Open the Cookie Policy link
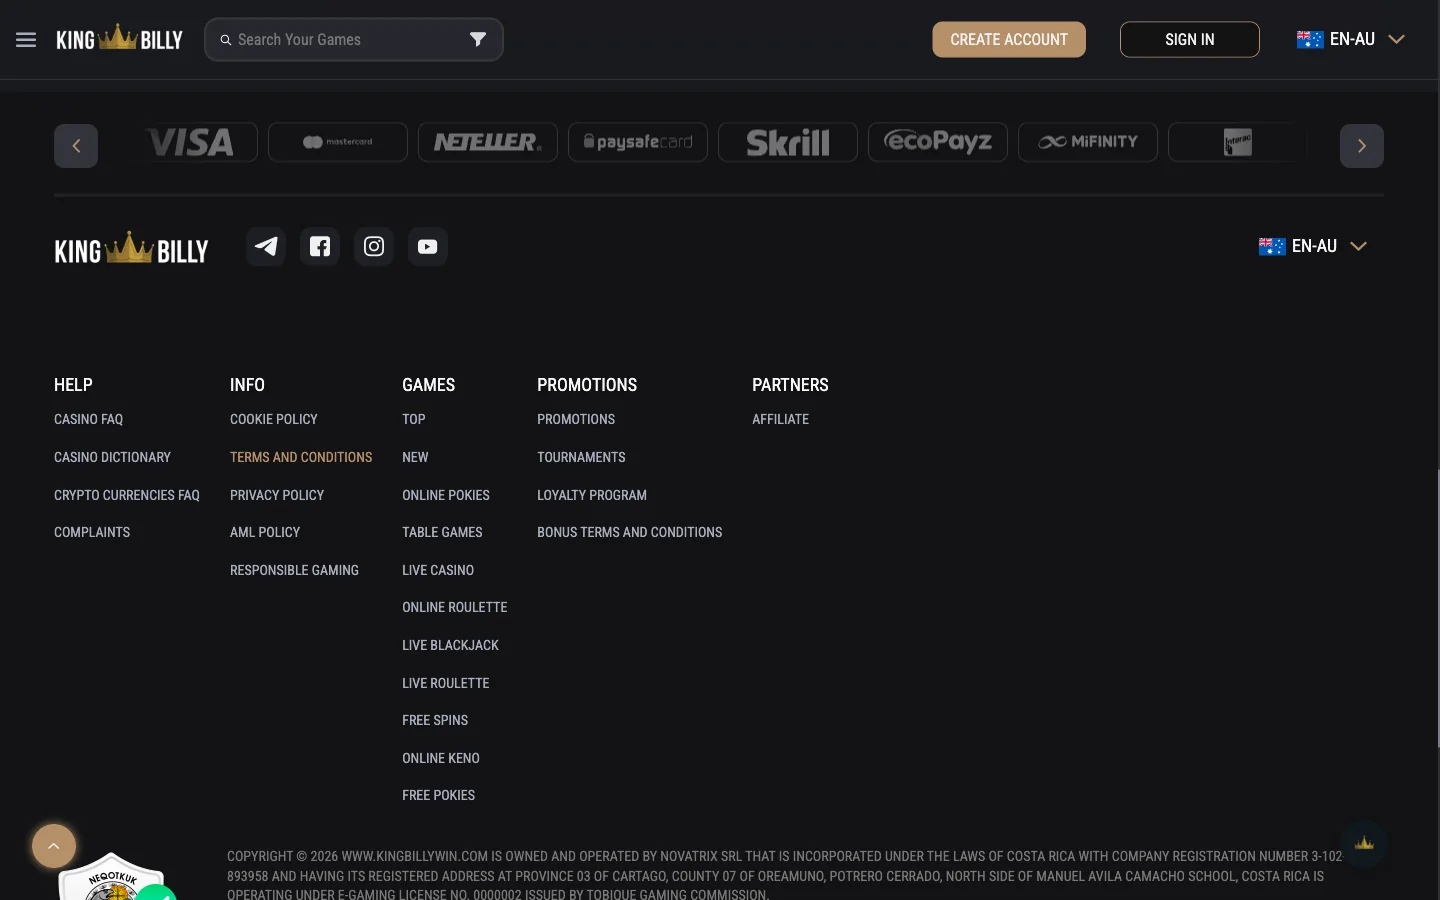This screenshot has height=900, width=1440. click(x=274, y=419)
